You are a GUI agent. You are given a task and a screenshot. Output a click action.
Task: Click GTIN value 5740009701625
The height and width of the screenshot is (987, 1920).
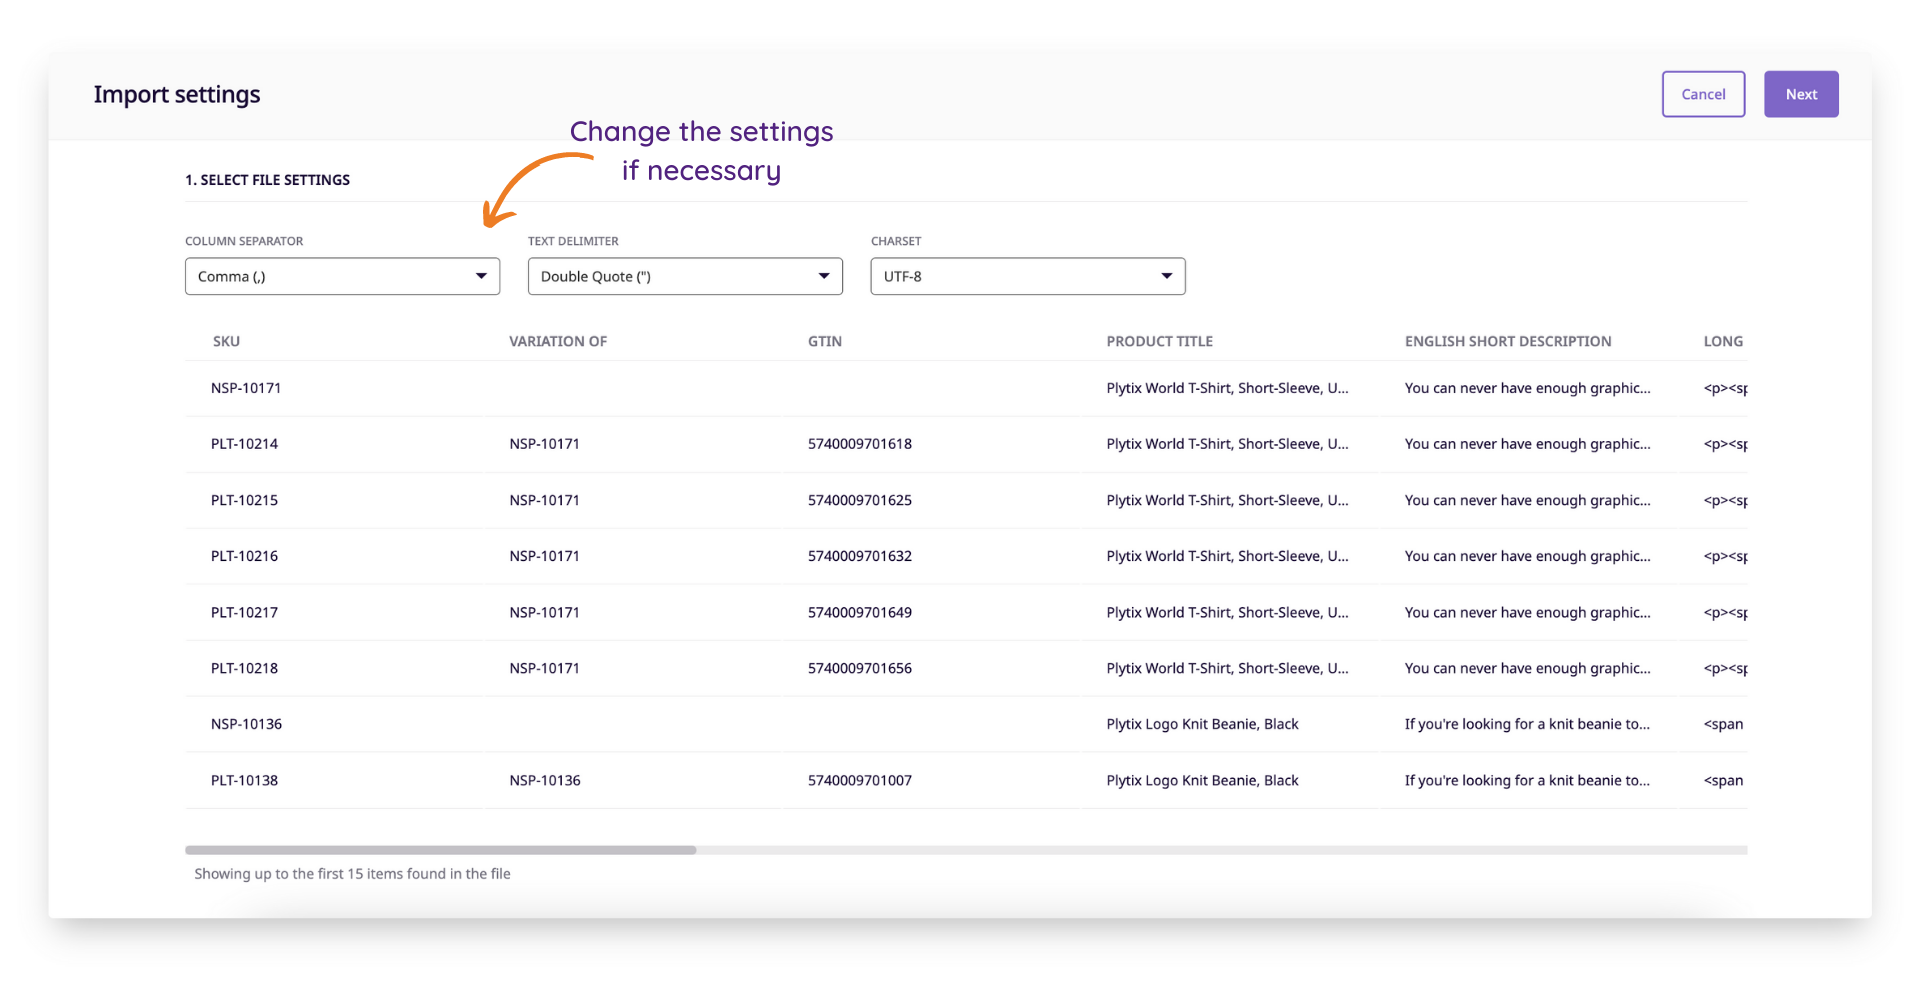coord(859,500)
